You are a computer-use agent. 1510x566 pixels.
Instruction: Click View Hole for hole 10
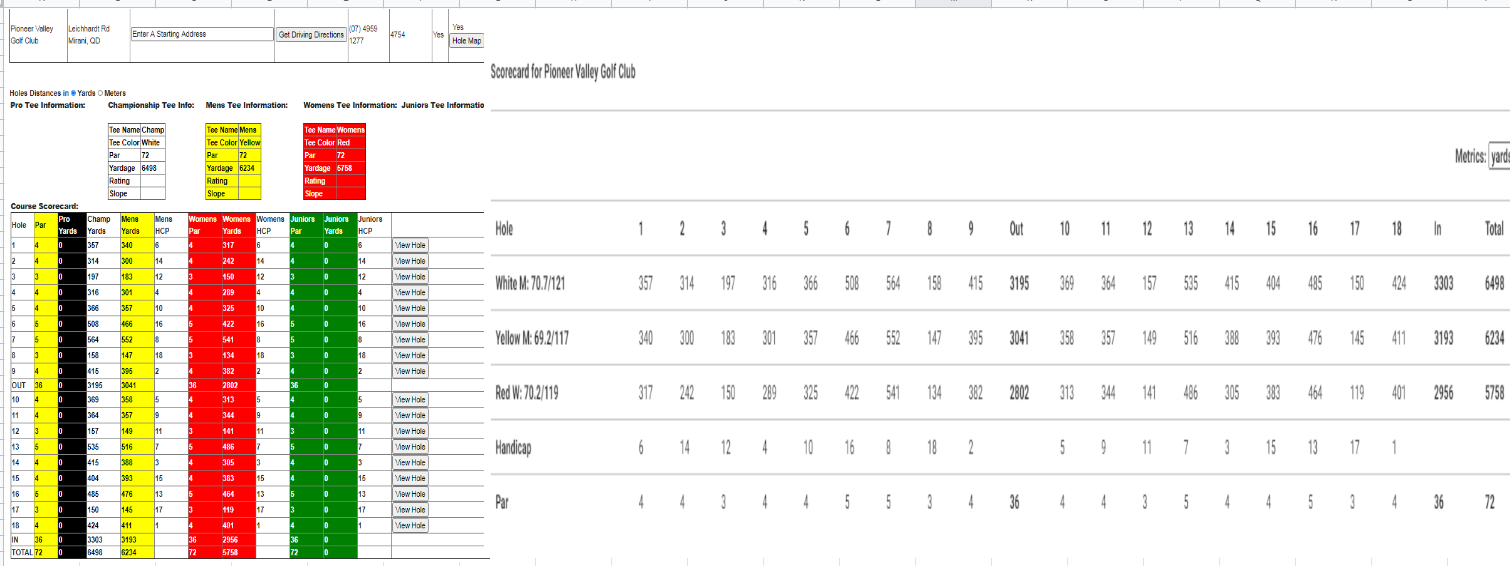pyautogui.click(x=411, y=399)
